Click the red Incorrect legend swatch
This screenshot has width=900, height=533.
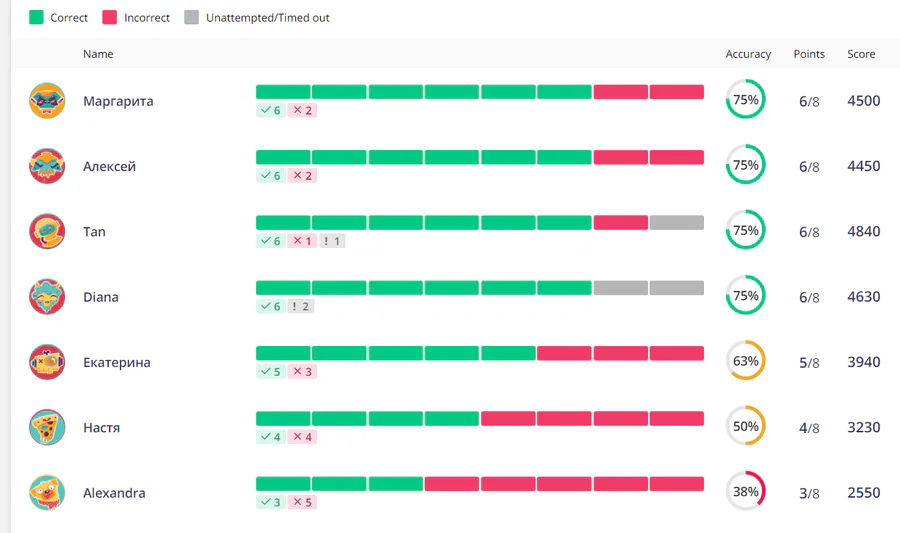[110, 18]
